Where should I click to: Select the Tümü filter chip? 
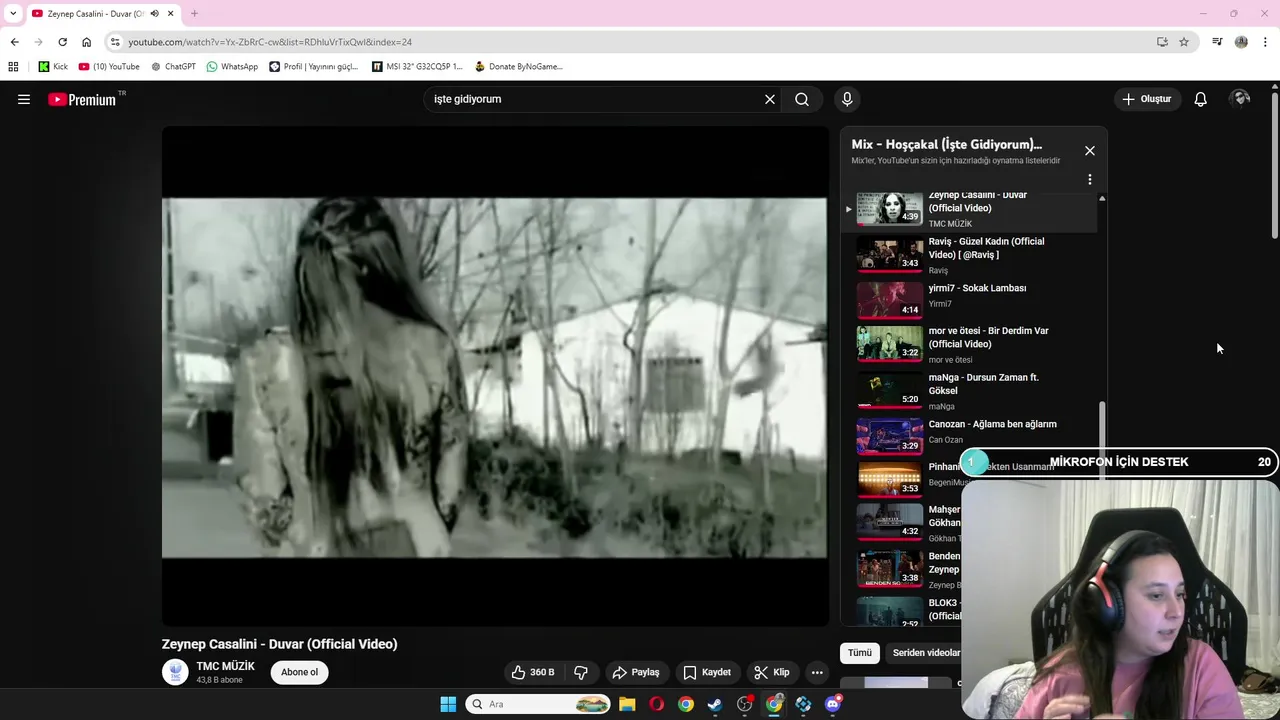860,653
